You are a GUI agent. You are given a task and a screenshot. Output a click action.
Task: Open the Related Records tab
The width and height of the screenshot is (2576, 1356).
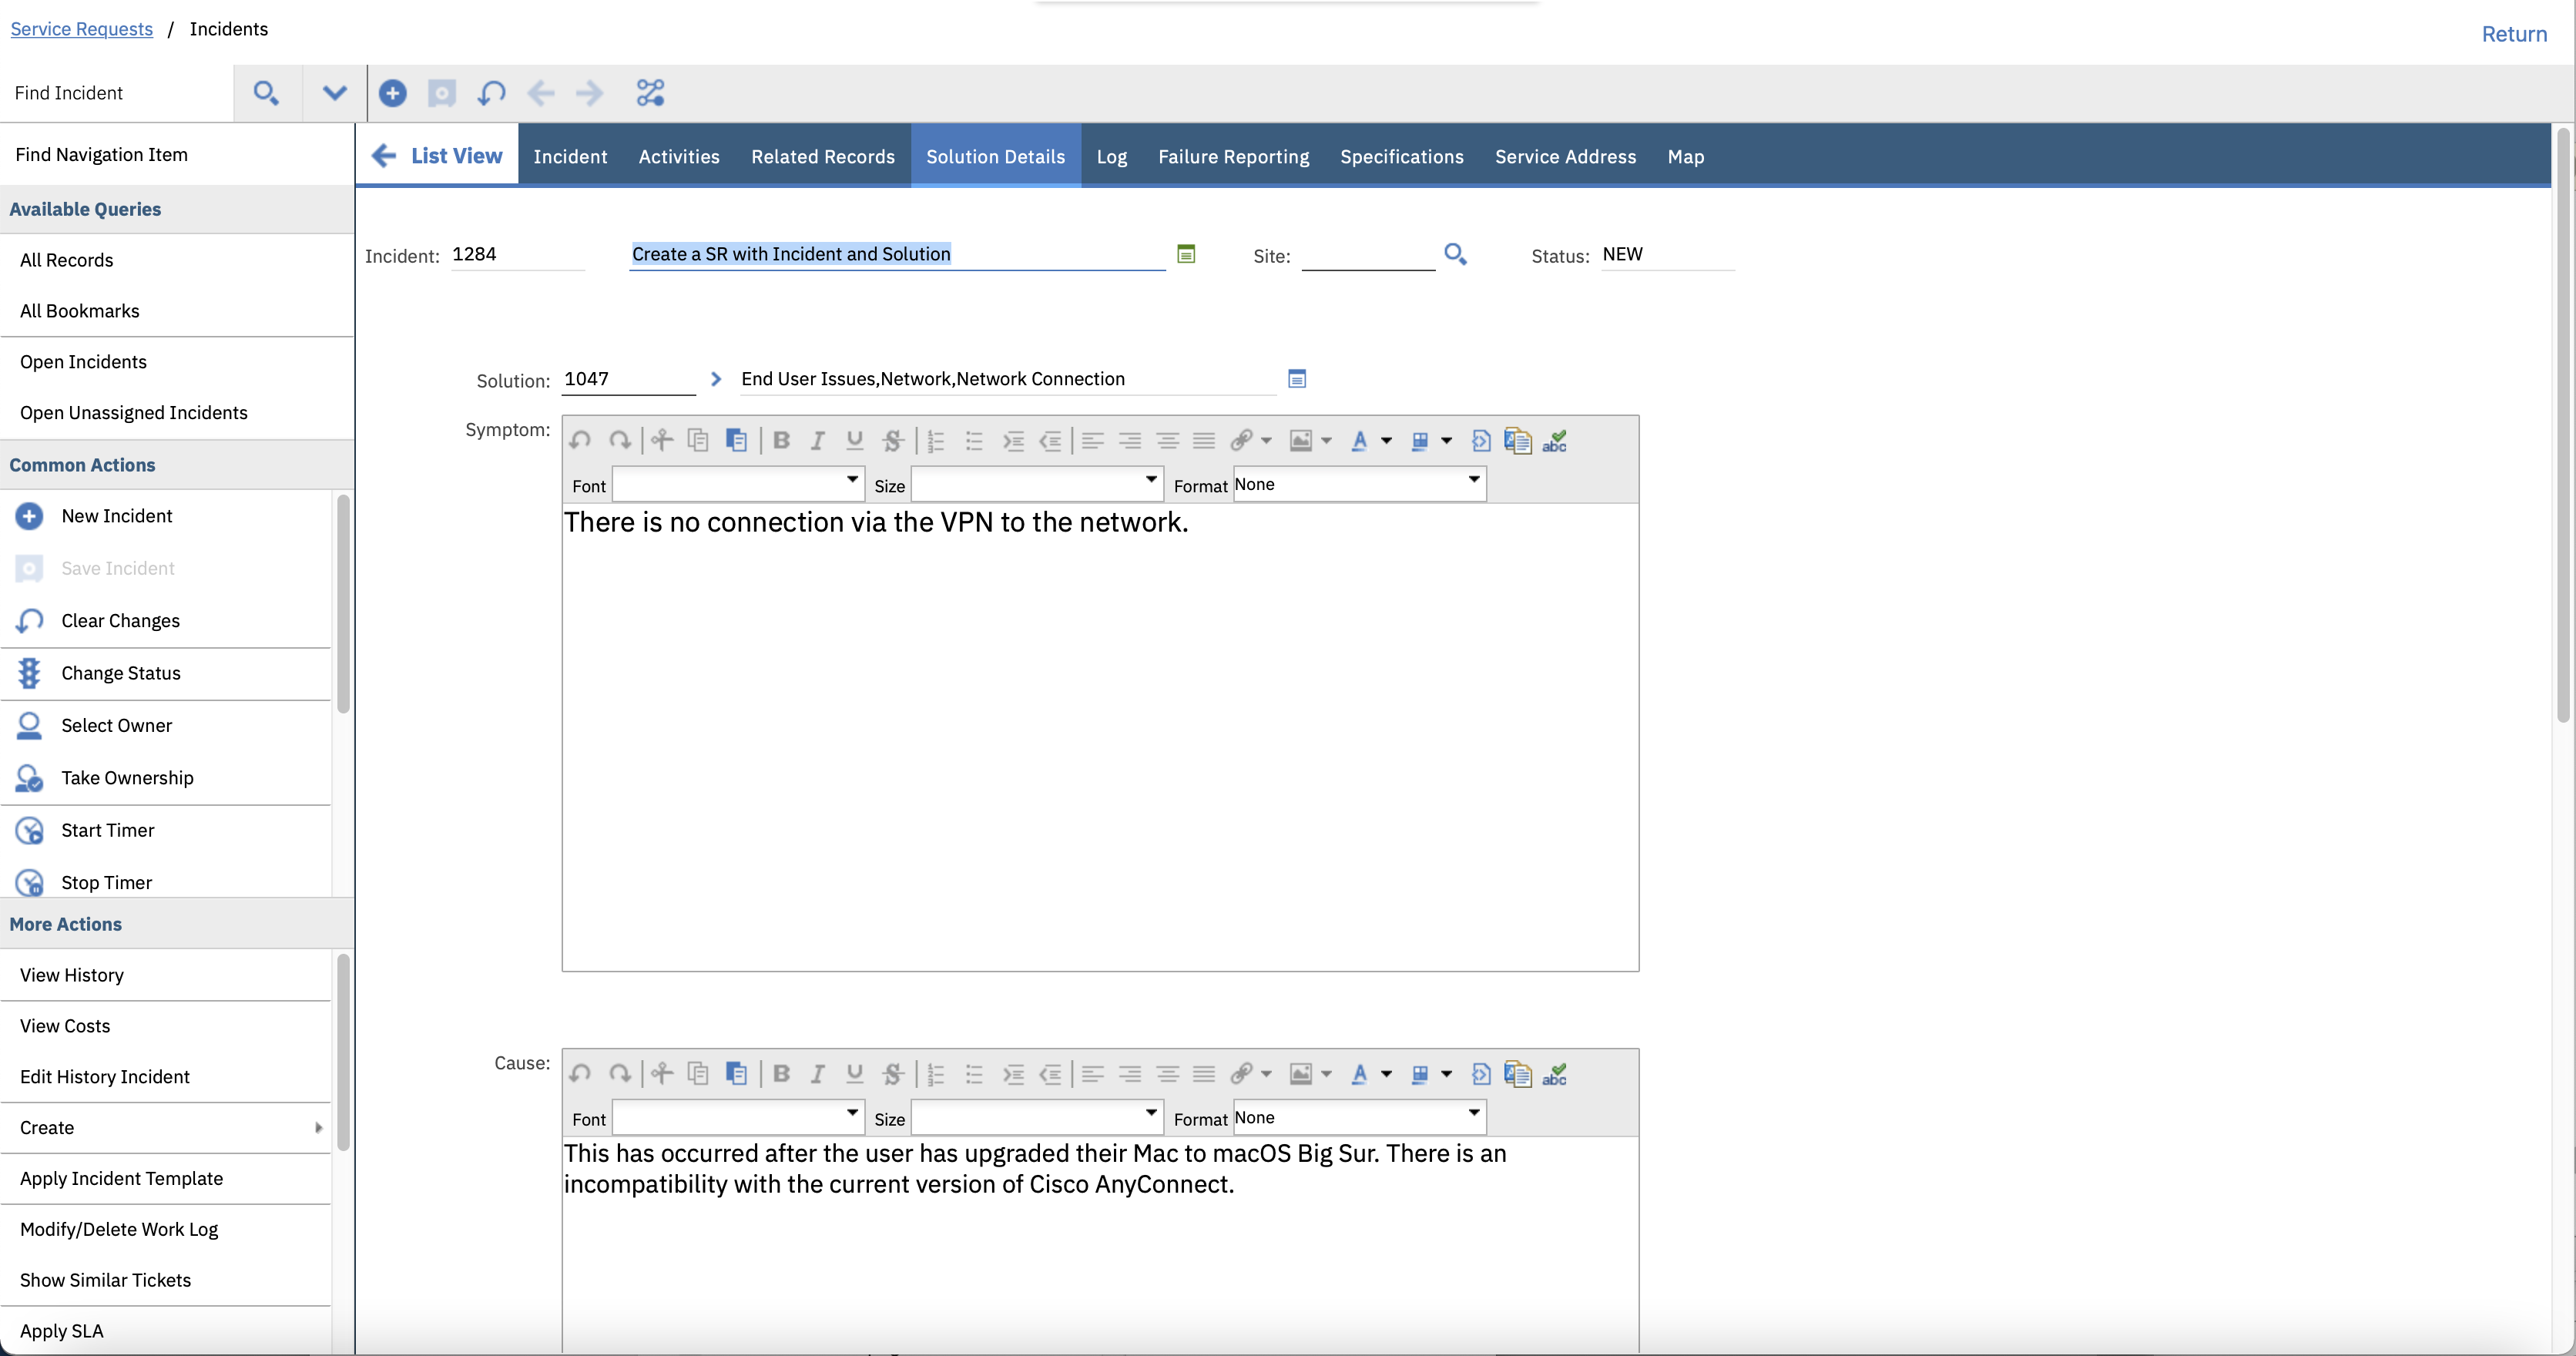point(822,156)
